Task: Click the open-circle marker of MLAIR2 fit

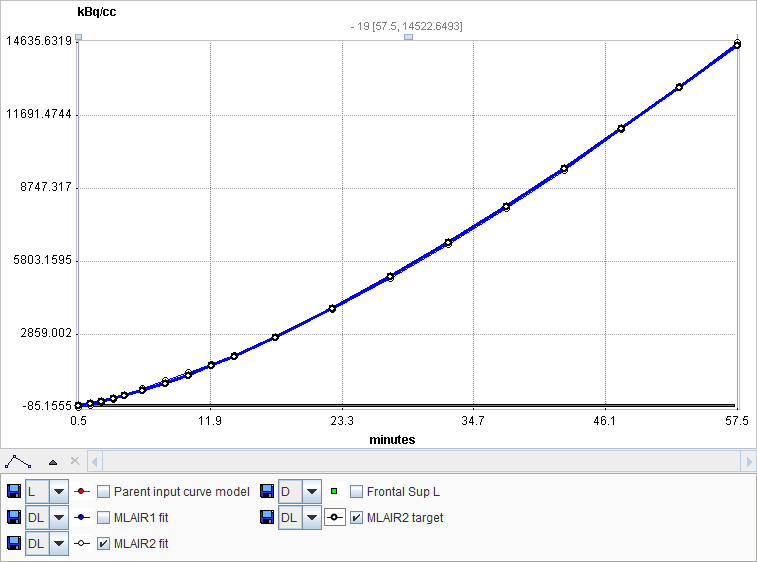Action: tap(82, 544)
